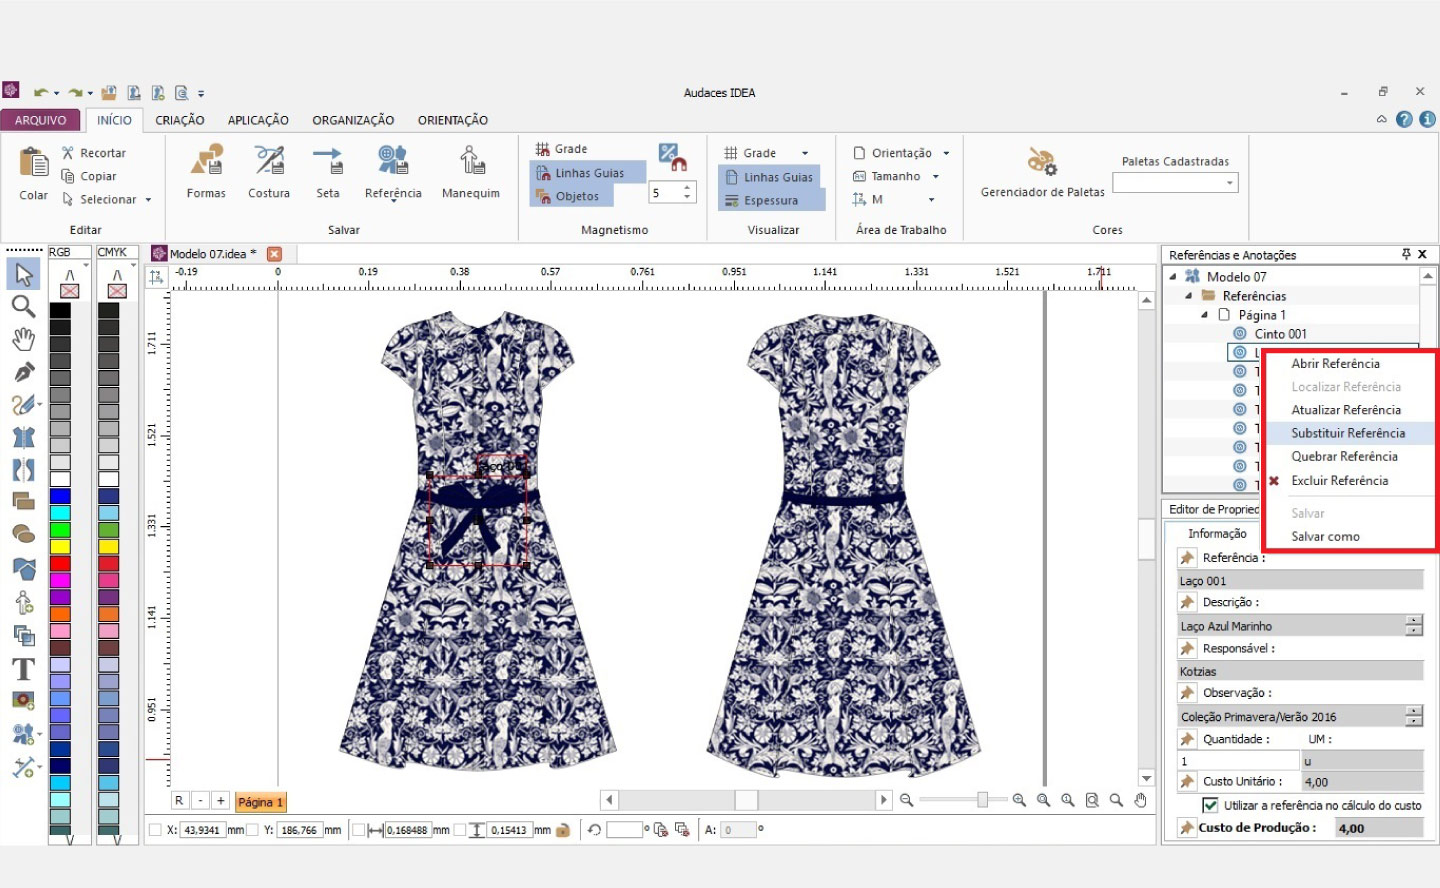Open the Selecionar dropdown arrow
Viewport: 1440px width, 888px height.
pyautogui.click(x=148, y=200)
